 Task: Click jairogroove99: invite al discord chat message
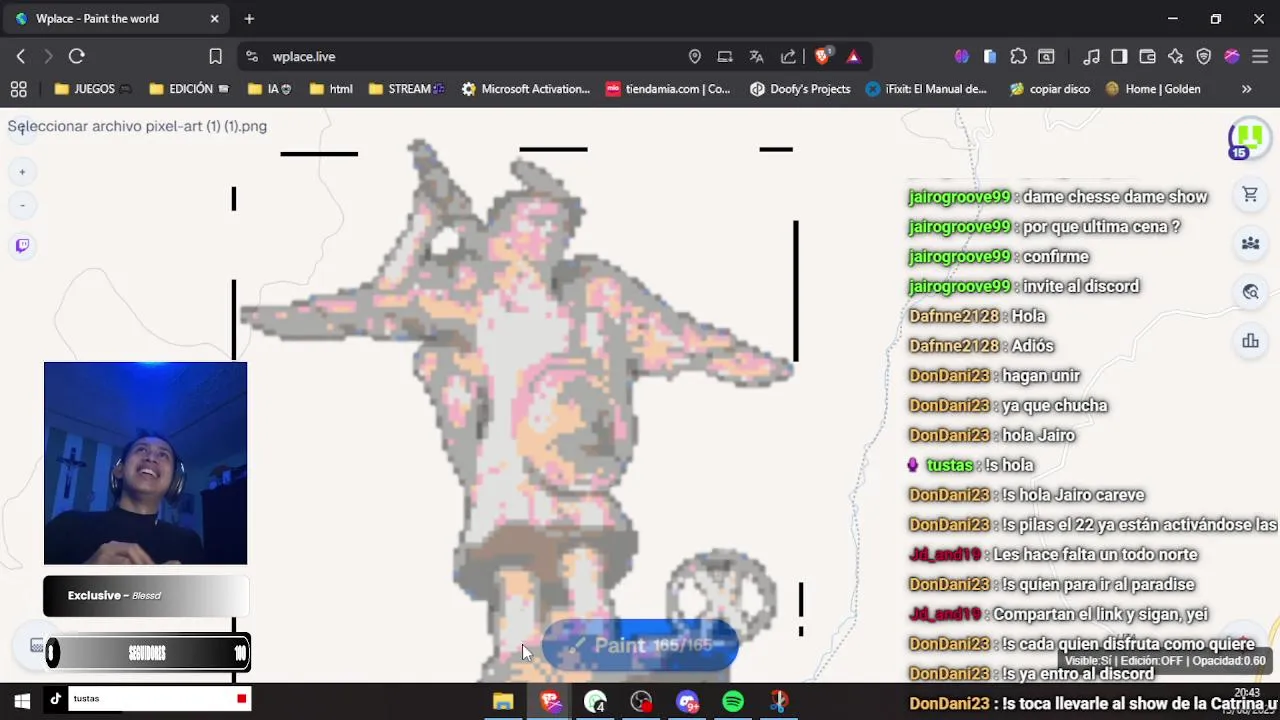point(1024,286)
